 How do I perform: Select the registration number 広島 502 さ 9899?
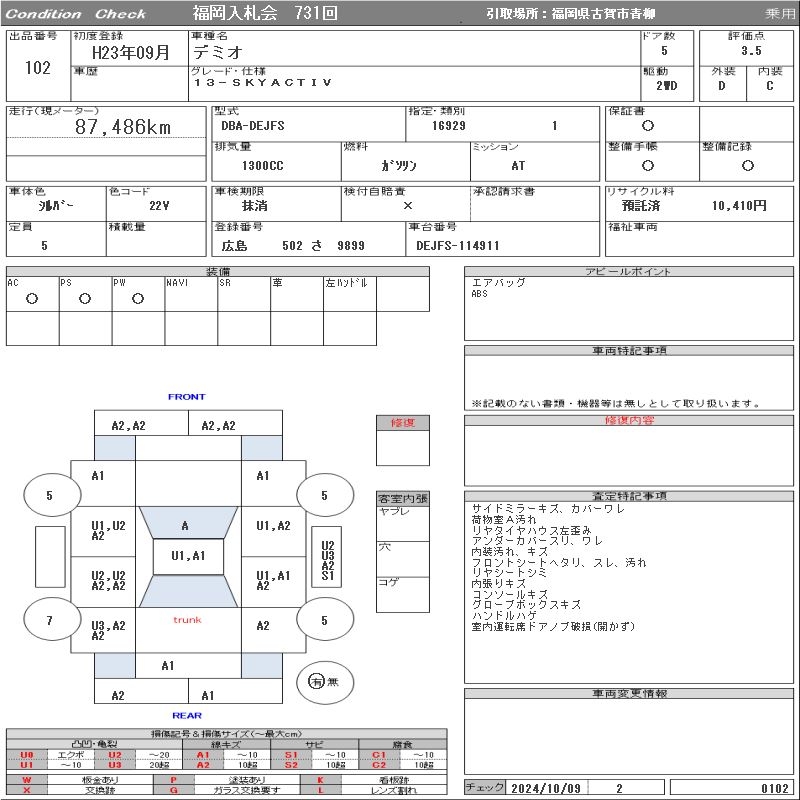click(x=293, y=246)
